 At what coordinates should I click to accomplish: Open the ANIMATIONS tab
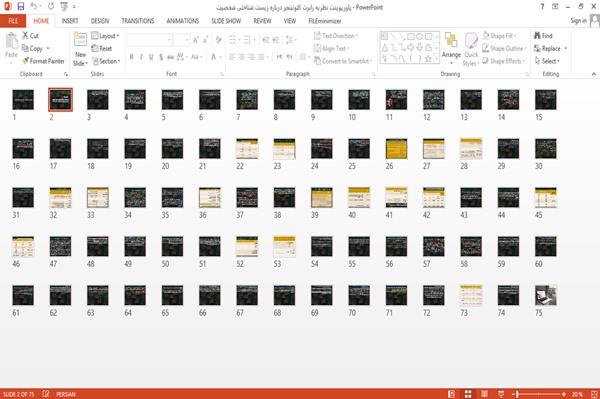pyautogui.click(x=183, y=21)
